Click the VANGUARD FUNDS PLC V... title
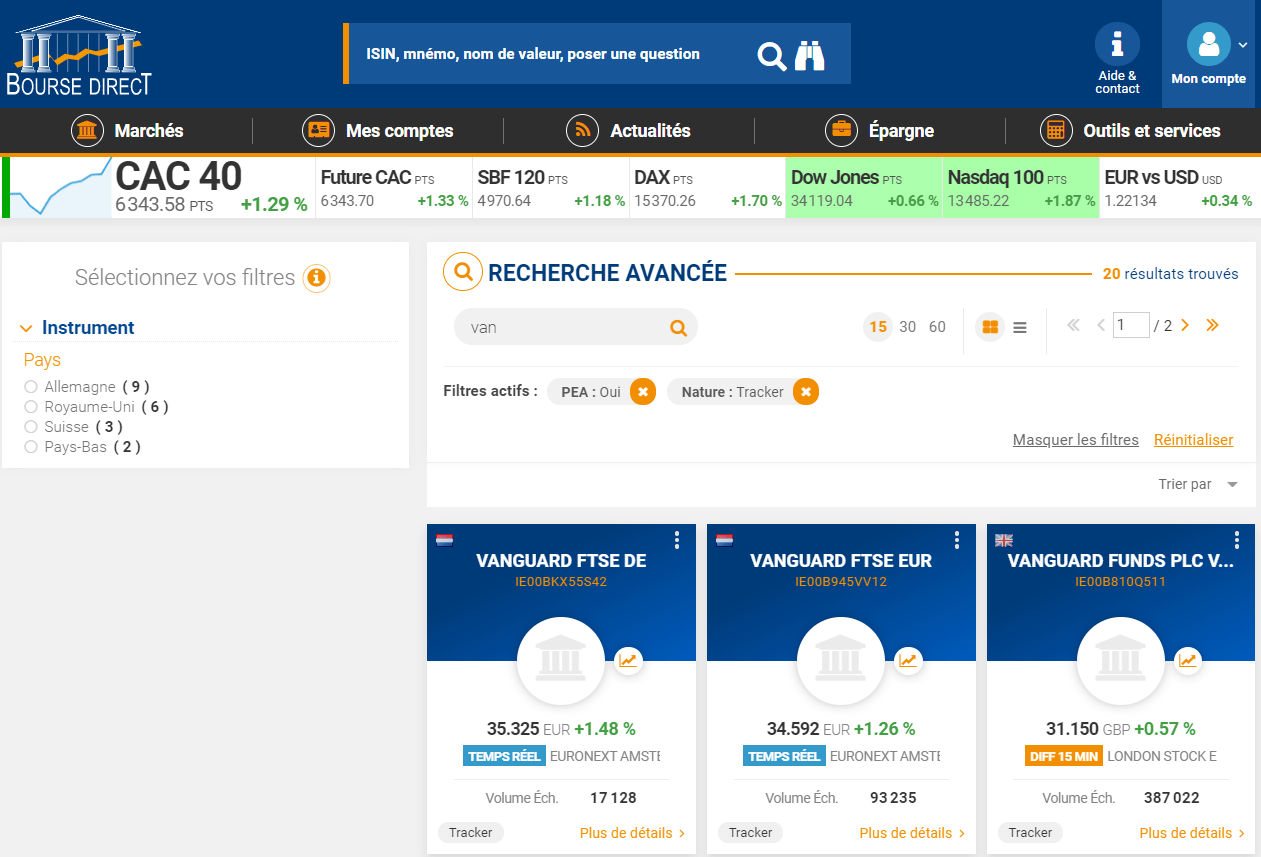 [x=1121, y=561]
